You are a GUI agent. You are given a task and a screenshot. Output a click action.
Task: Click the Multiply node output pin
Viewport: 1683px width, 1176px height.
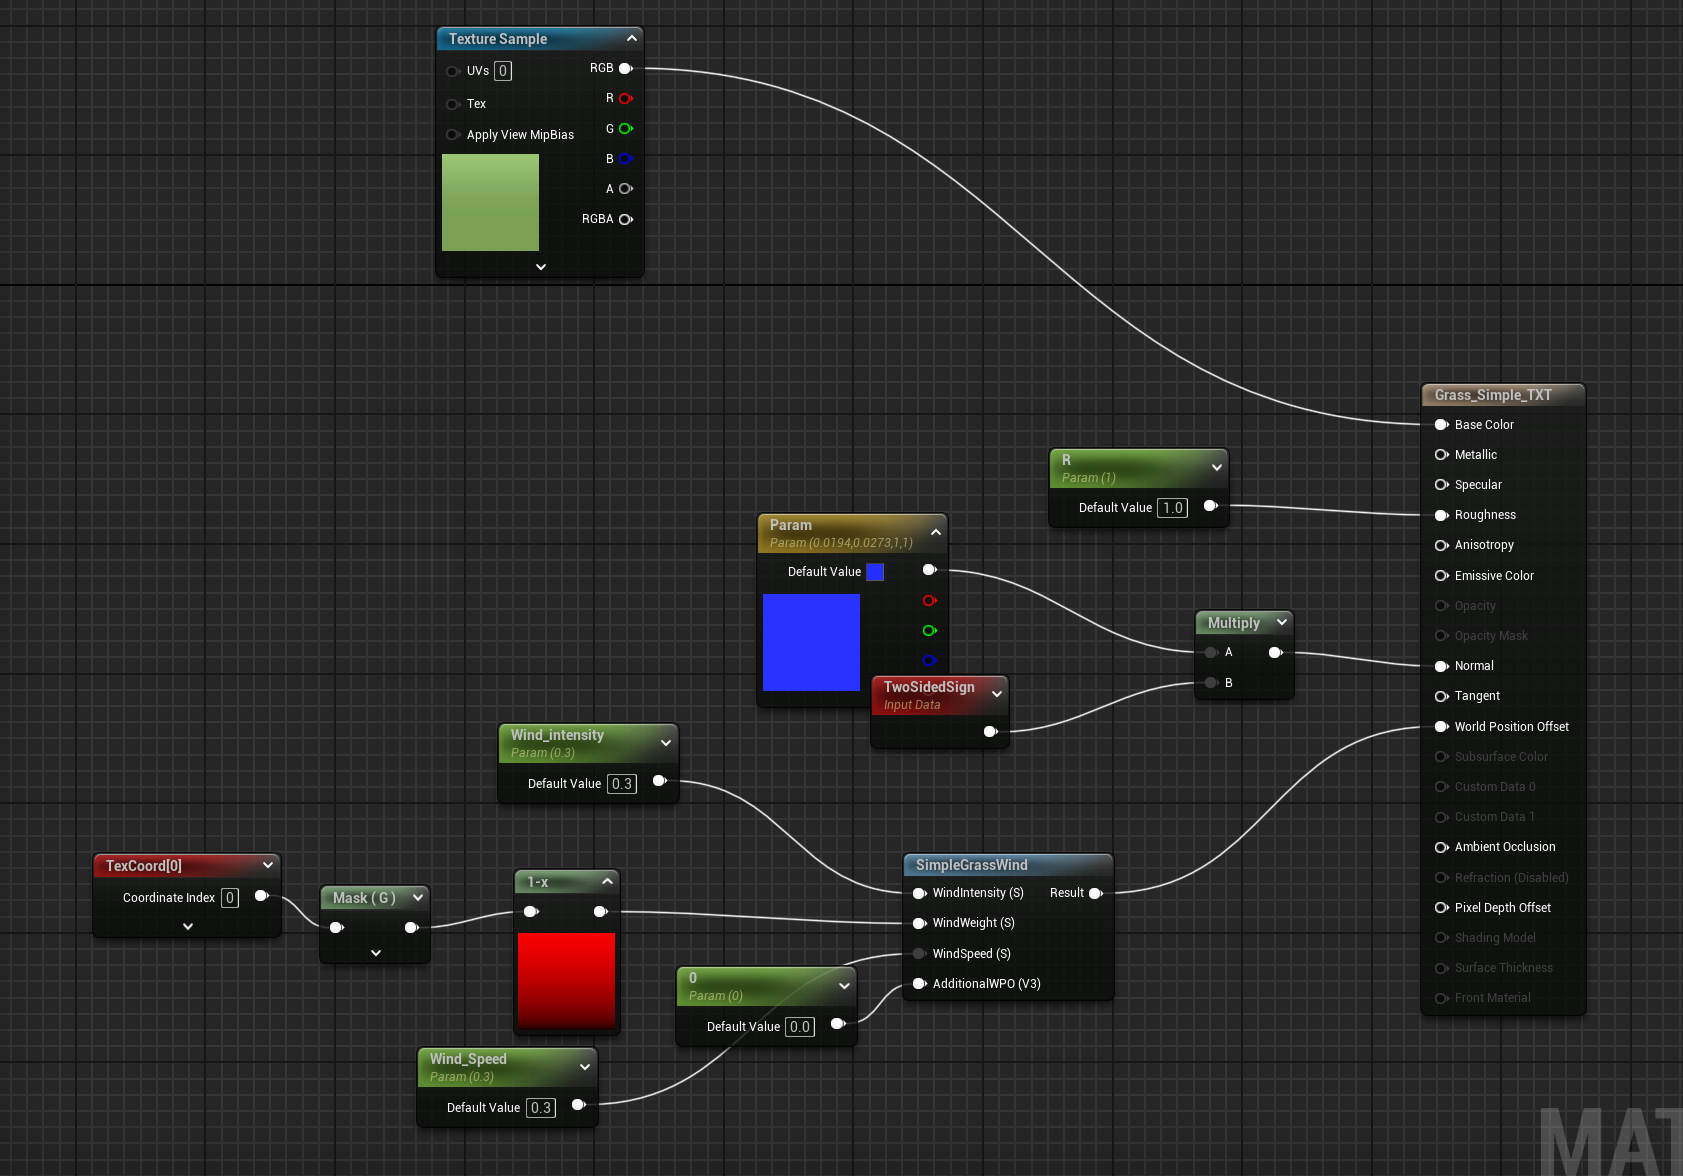pyautogui.click(x=1276, y=652)
